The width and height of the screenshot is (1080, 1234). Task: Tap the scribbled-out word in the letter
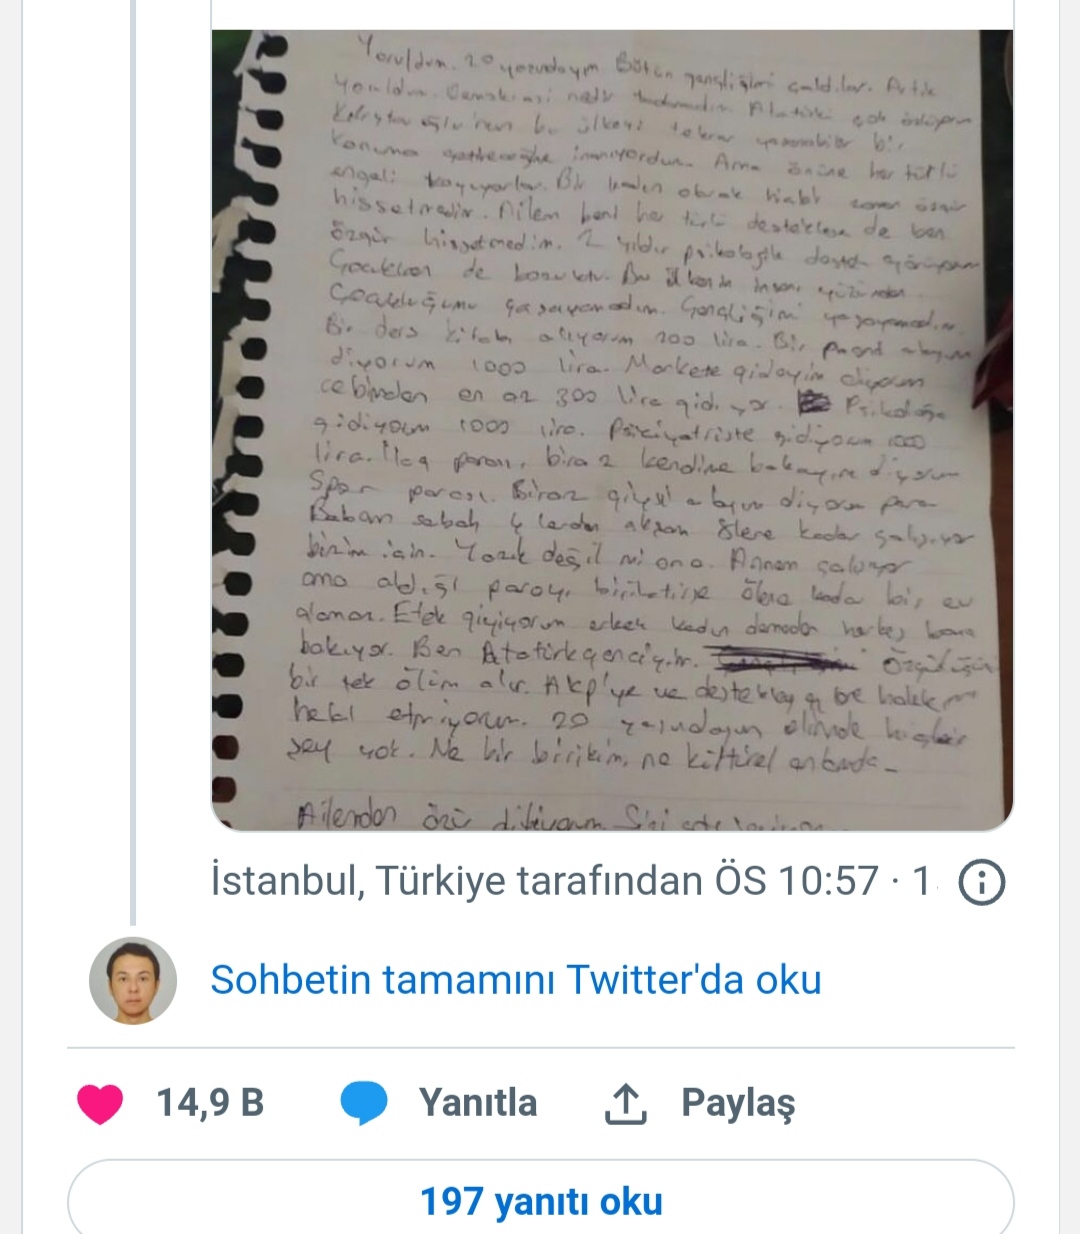(790, 661)
